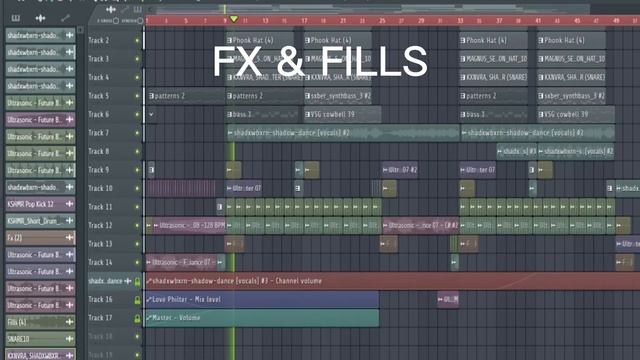Viewport: 640px width, 360px height.
Task: Show automation clips in the picker panel
Action: coord(65,18)
